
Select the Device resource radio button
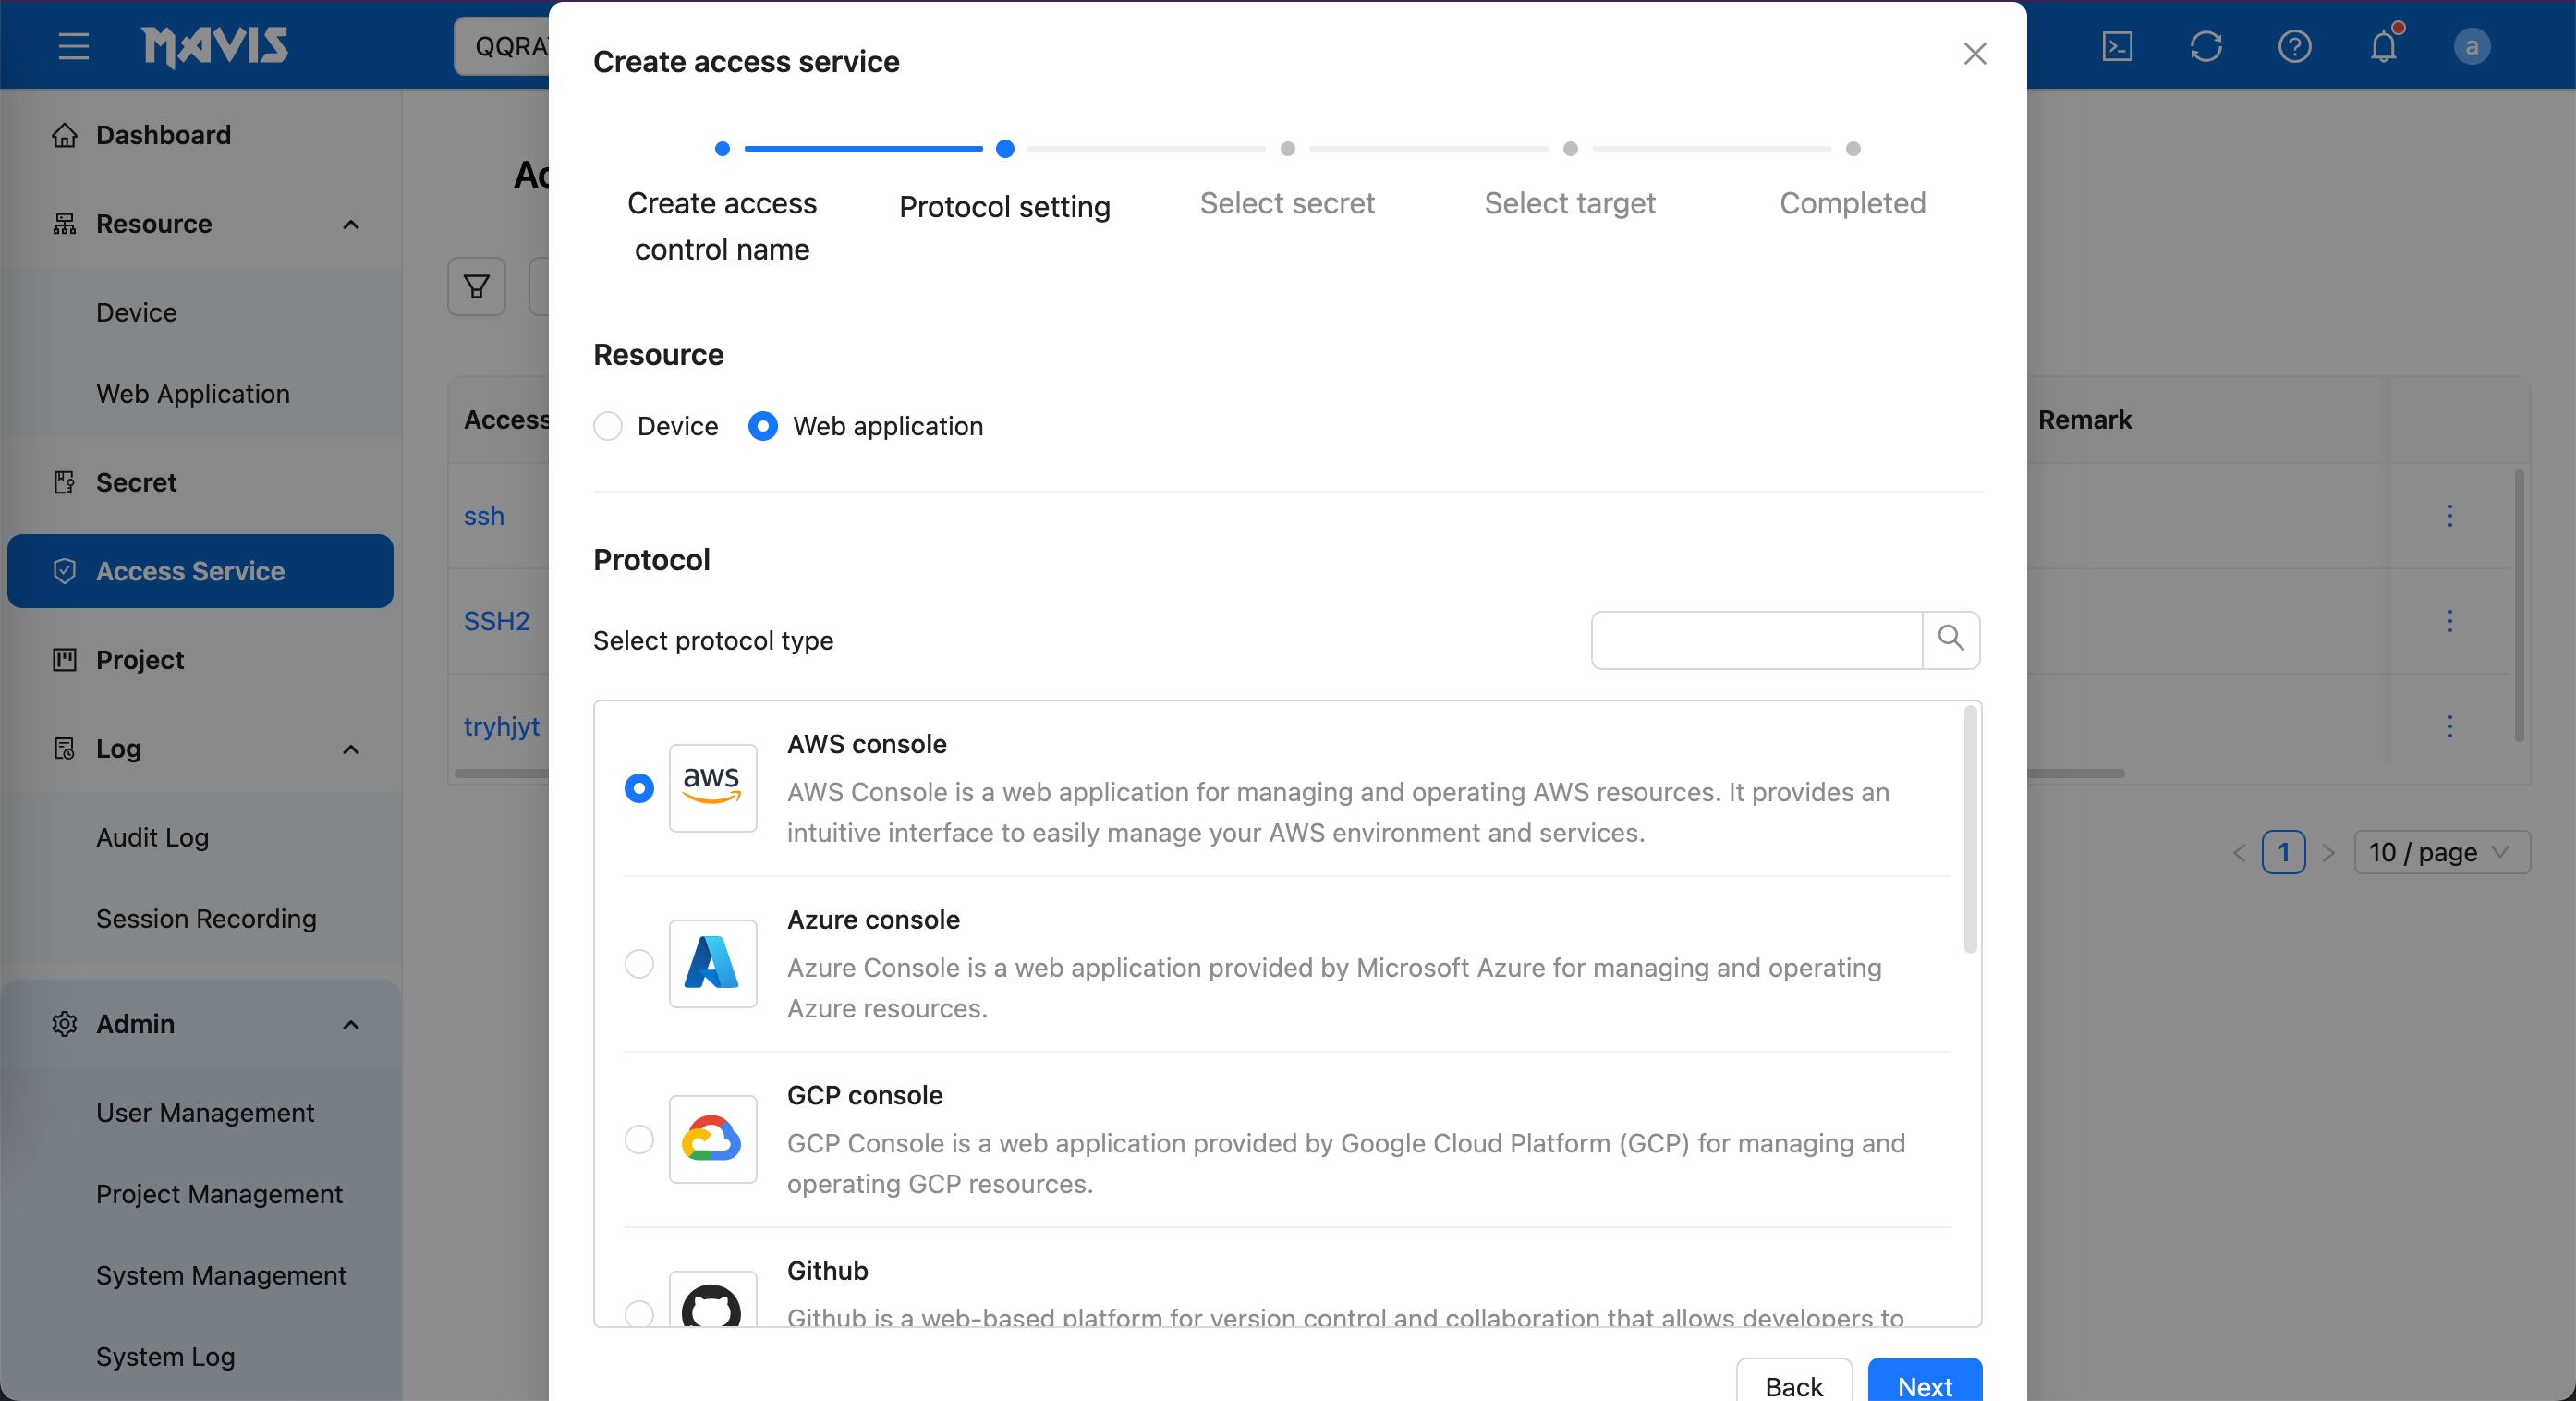point(607,426)
